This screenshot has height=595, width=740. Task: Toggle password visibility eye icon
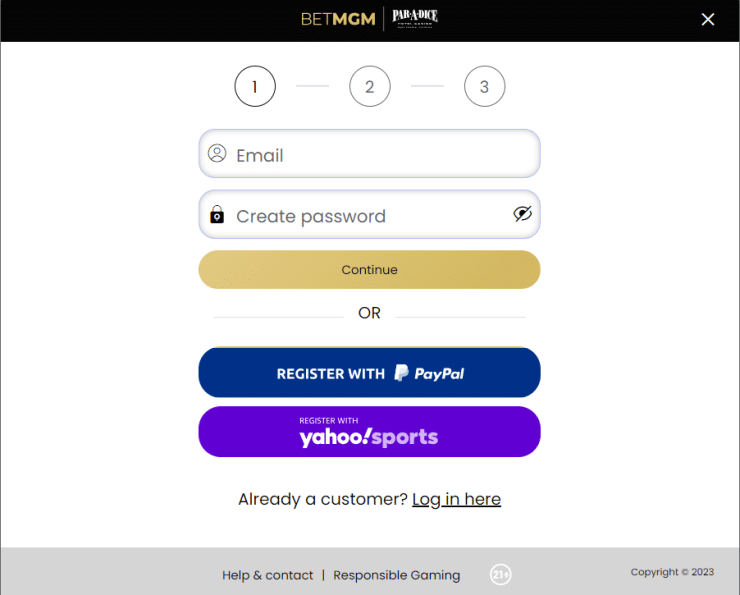click(x=522, y=214)
